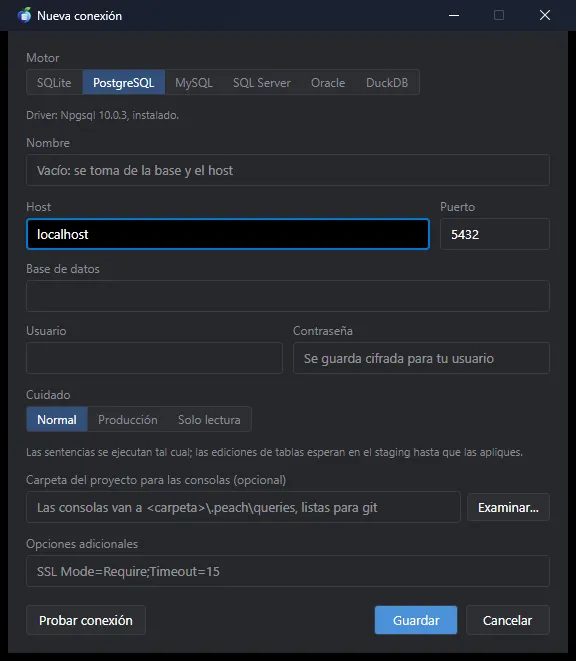Click the project folder path field
Screen dimensions: 576x661
tap(243, 507)
